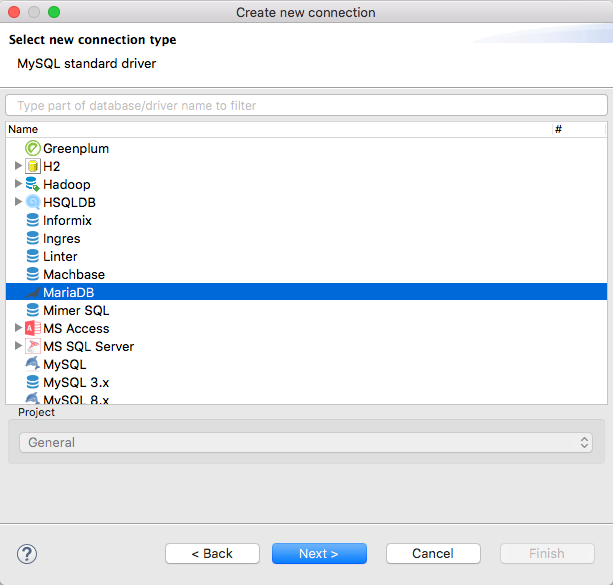
Task: Expand the MS Access tree node
Action: [18, 328]
